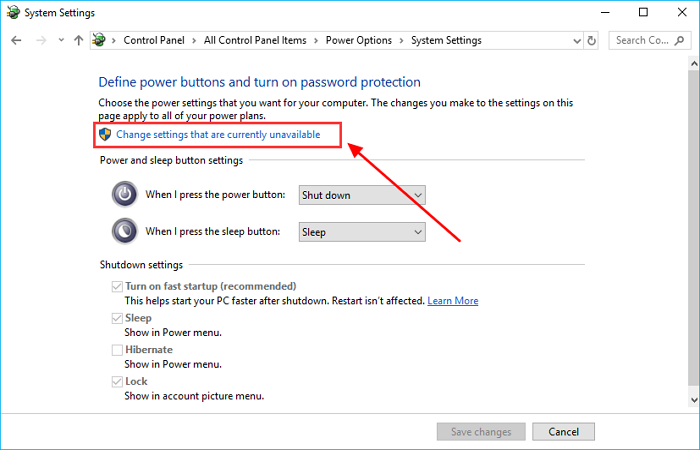Click the refresh icon beside address bar

[592, 41]
